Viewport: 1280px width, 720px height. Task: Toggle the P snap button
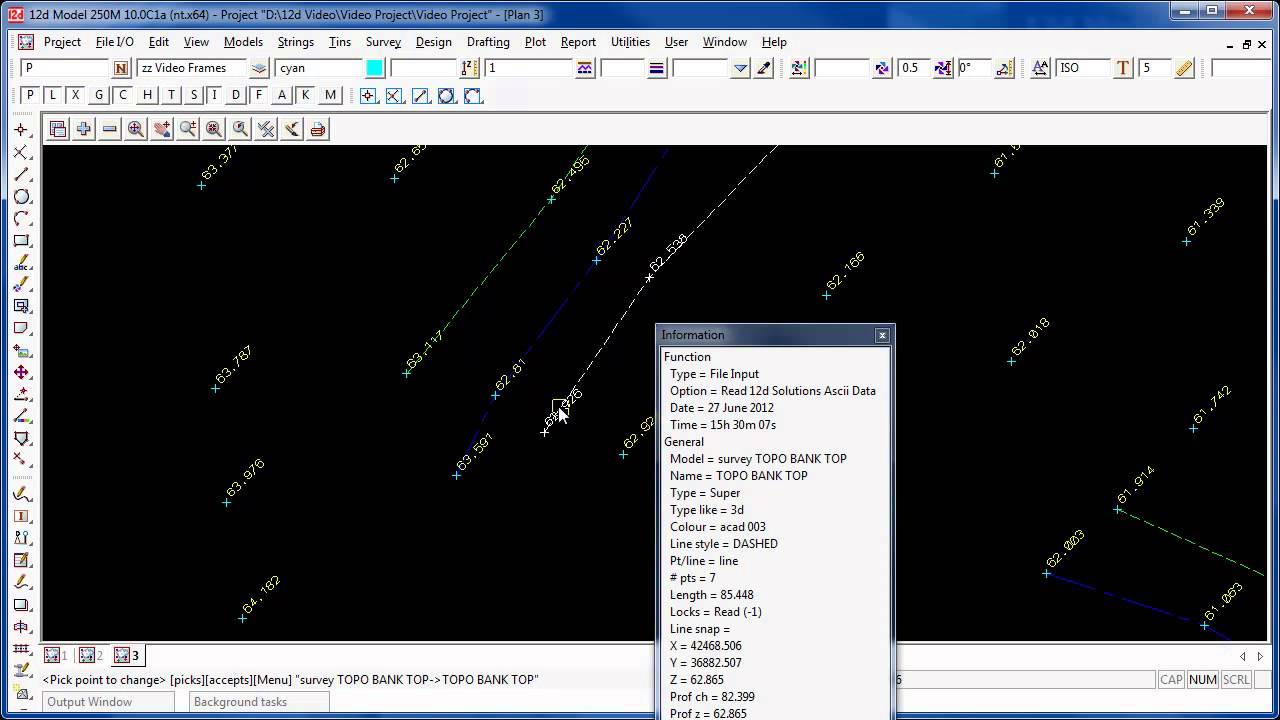(30, 95)
